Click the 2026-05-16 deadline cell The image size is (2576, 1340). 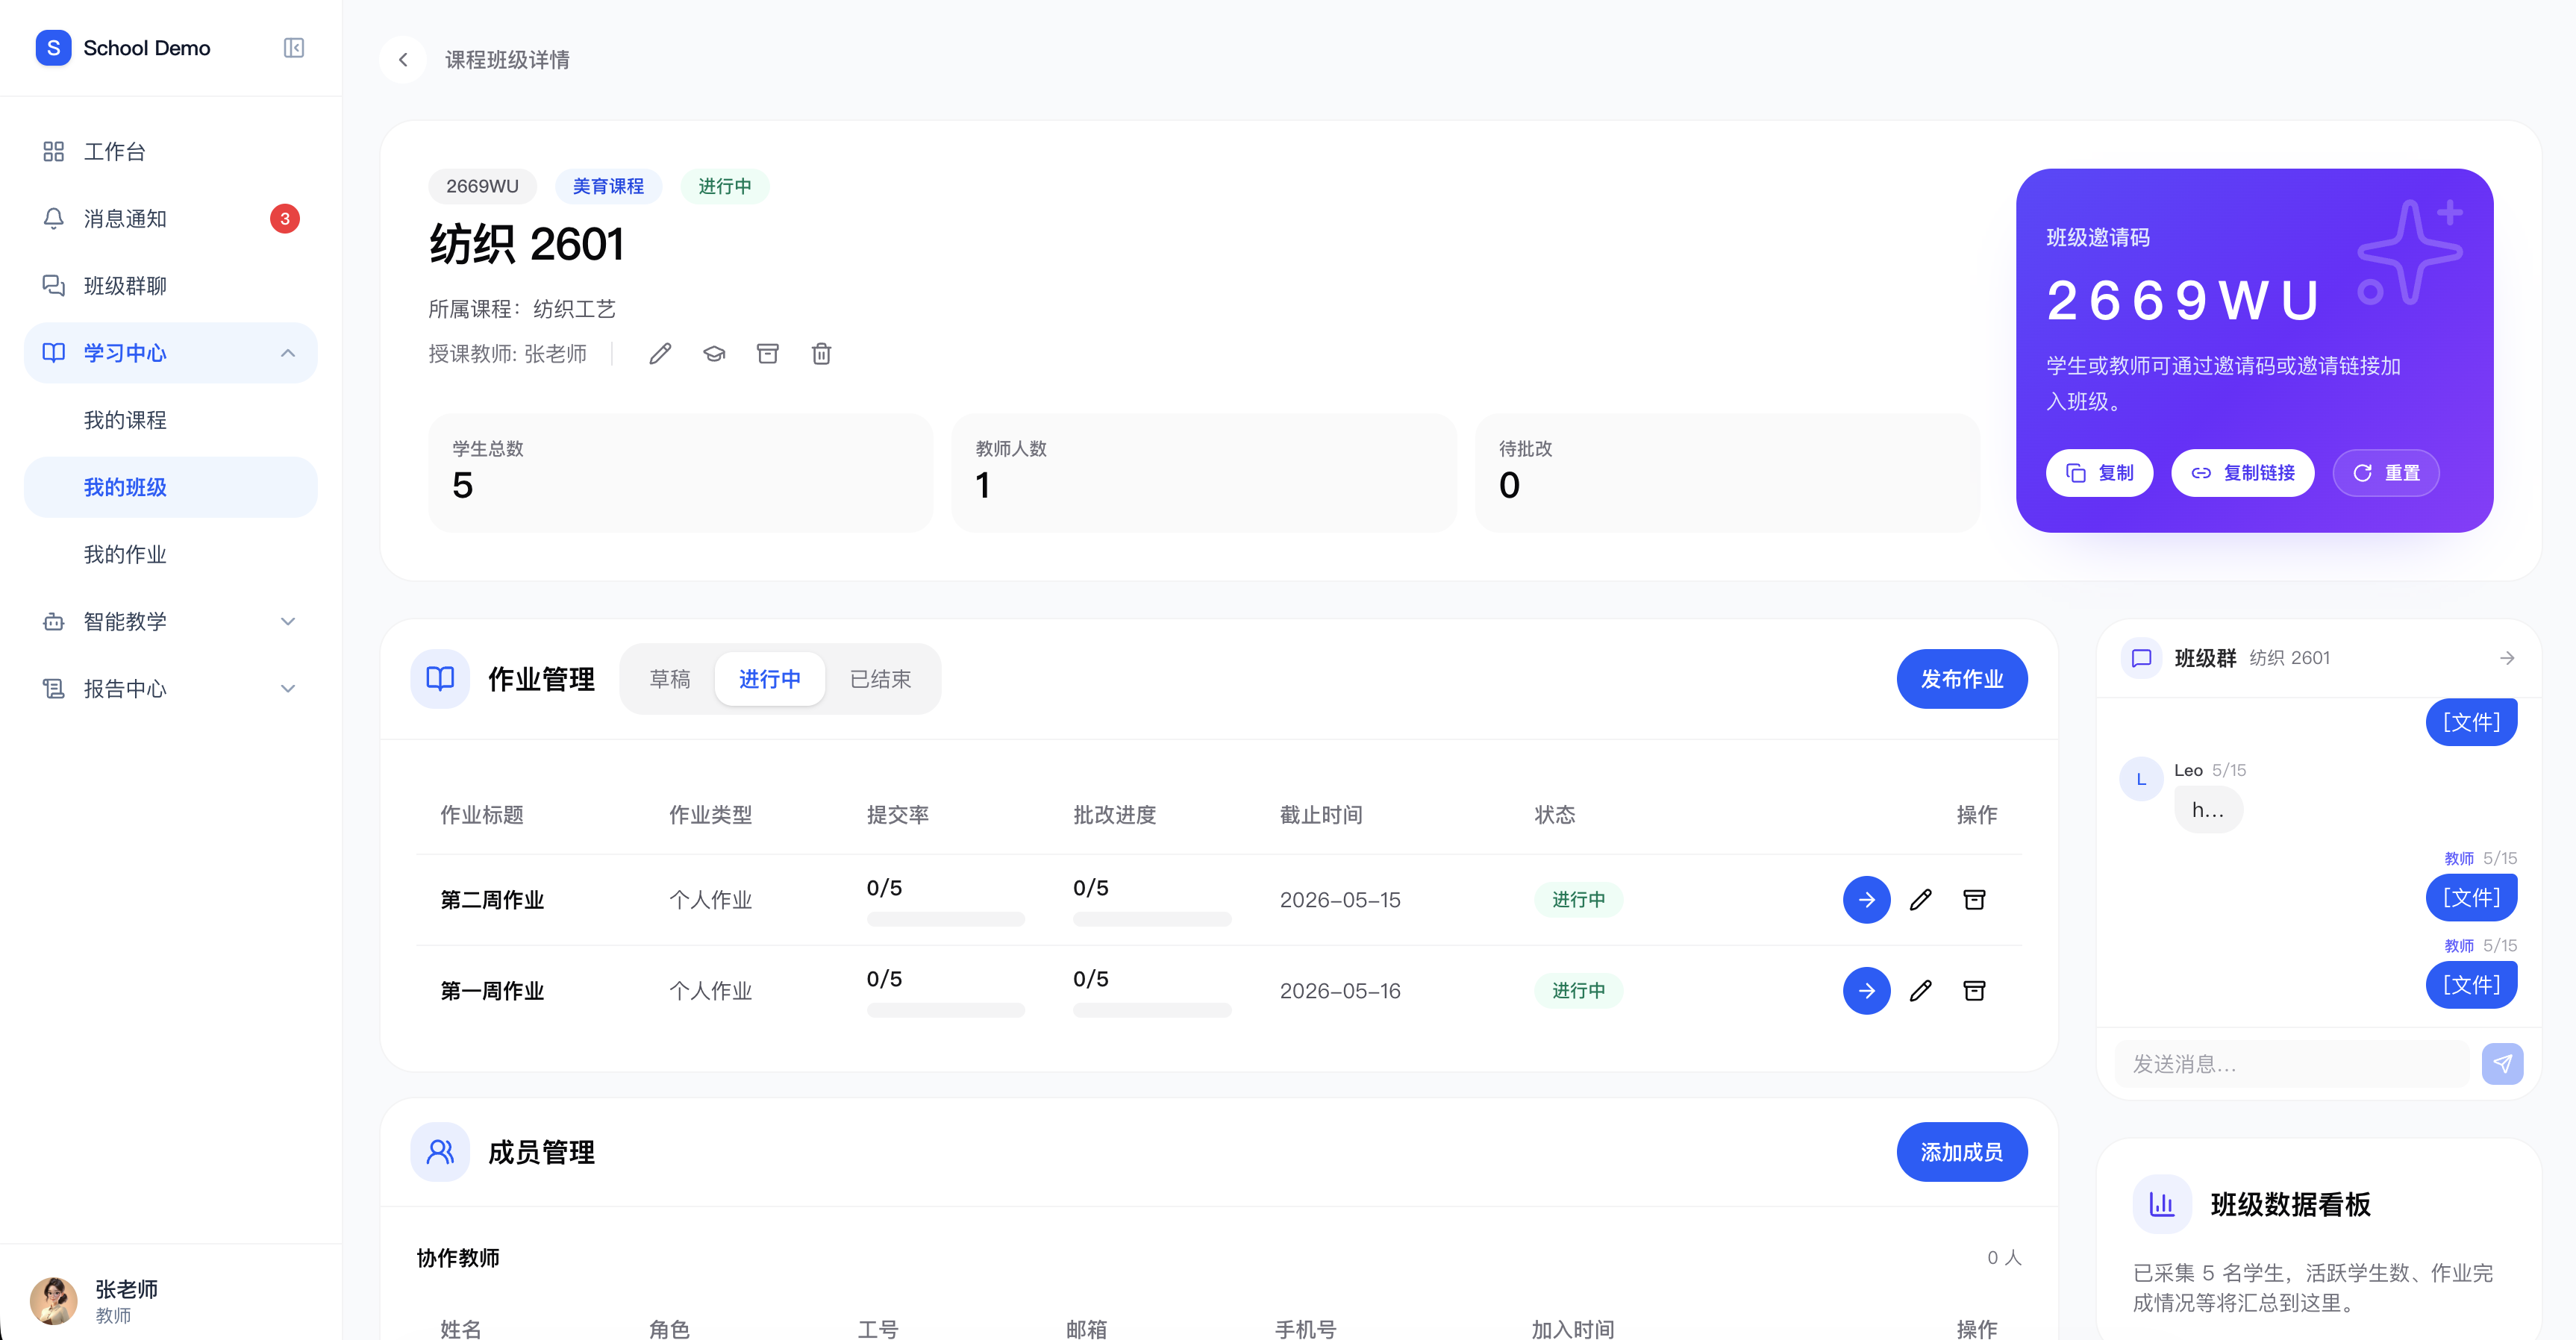(1340, 991)
